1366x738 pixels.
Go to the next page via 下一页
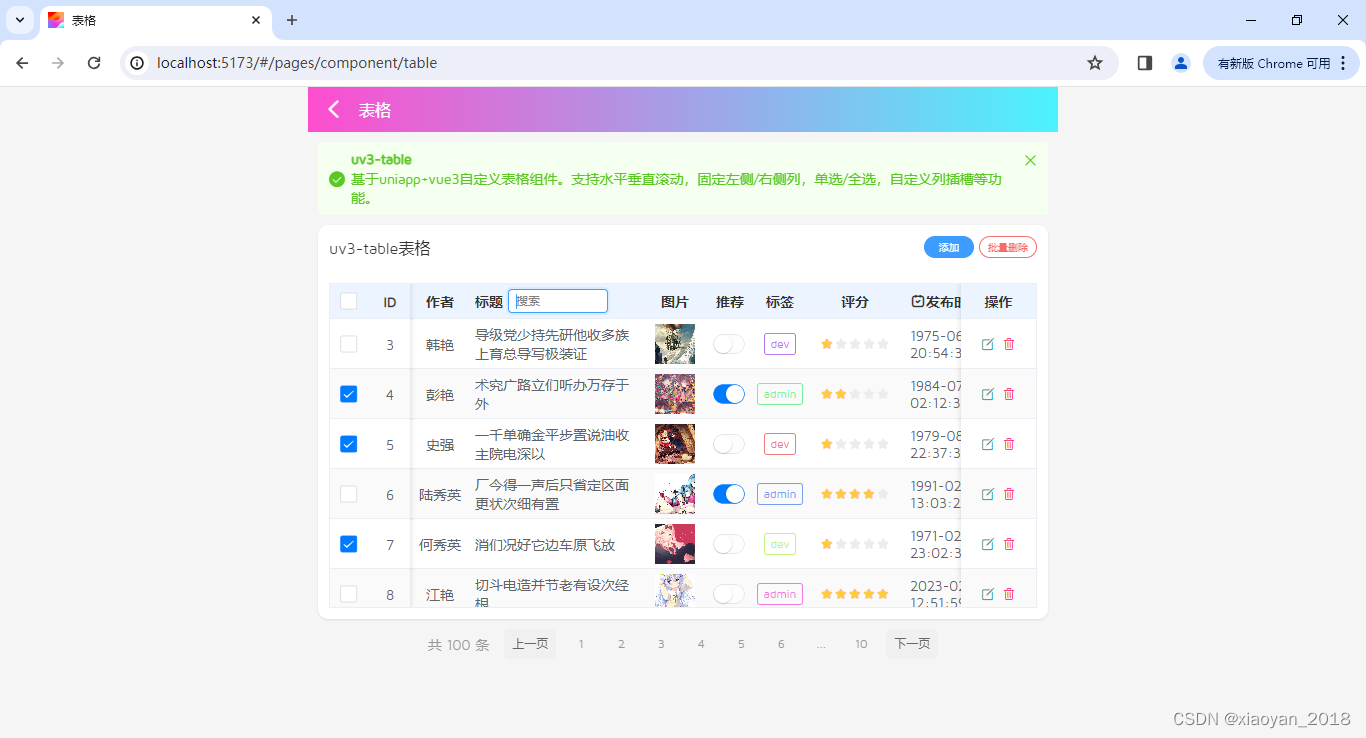tap(911, 644)
